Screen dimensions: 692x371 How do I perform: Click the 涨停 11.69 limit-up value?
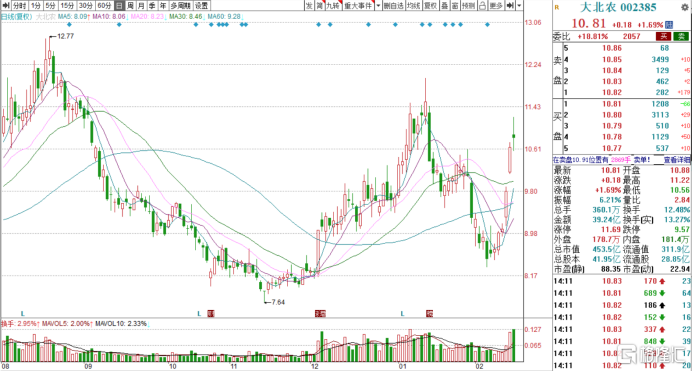coord(612,229)
